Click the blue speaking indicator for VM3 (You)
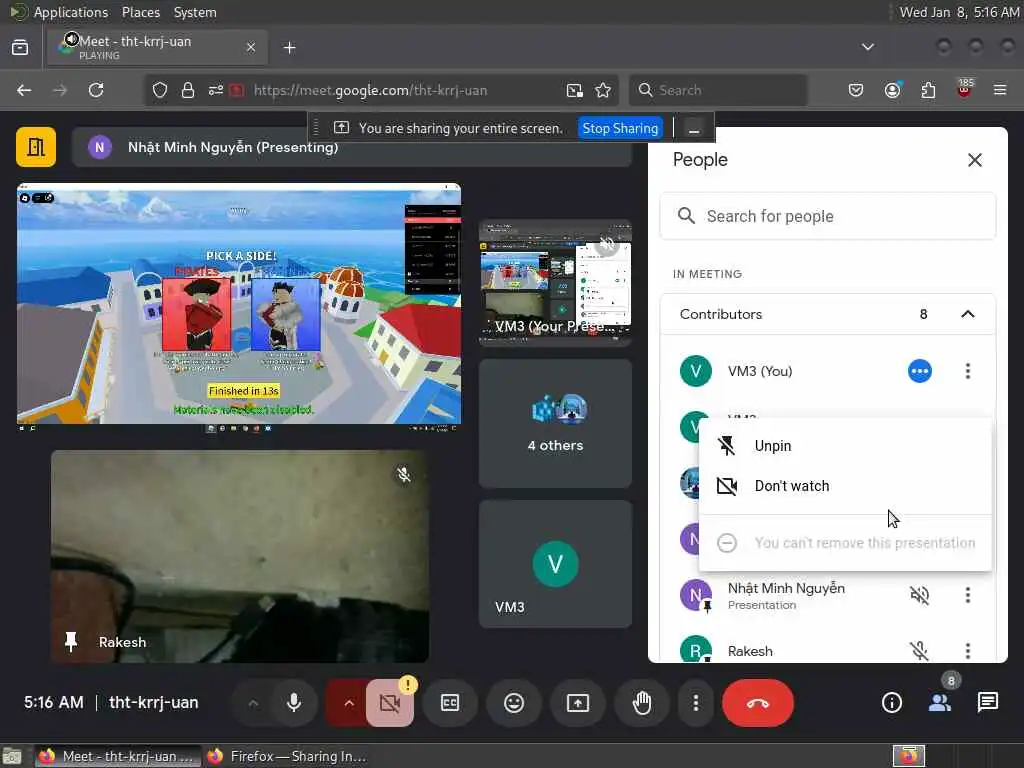The image size is (1024, 768). [x=920, y=371]
